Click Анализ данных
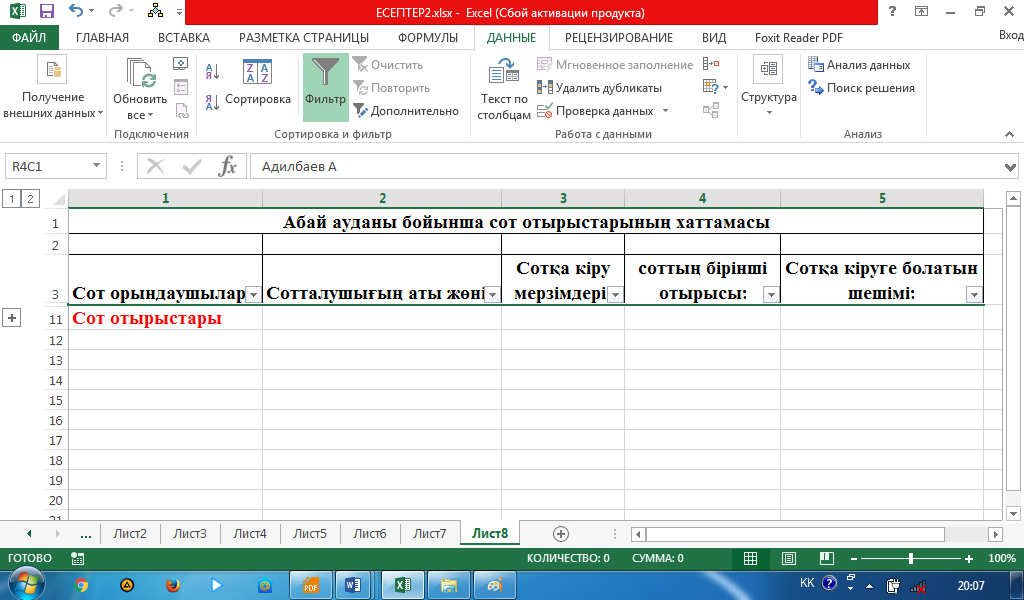The image size is (1024, 600). click(859, 65)
